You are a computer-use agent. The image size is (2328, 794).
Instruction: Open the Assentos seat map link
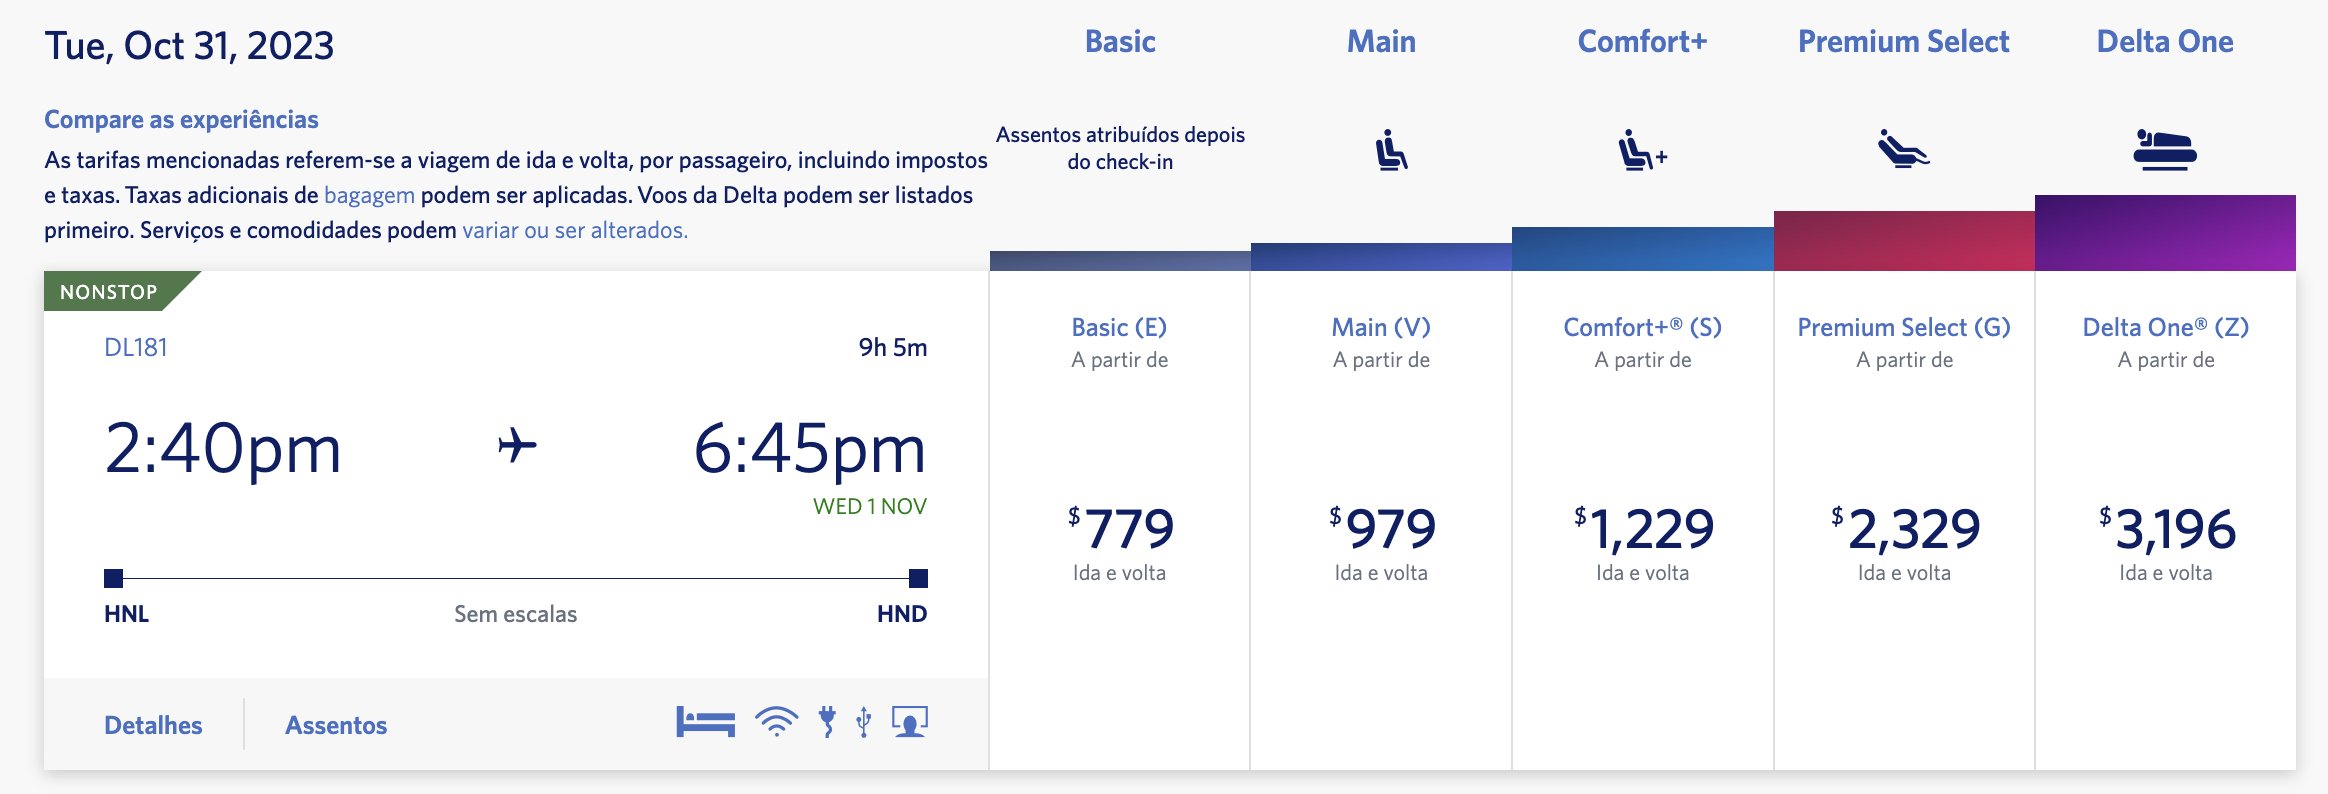click(336, 725)
